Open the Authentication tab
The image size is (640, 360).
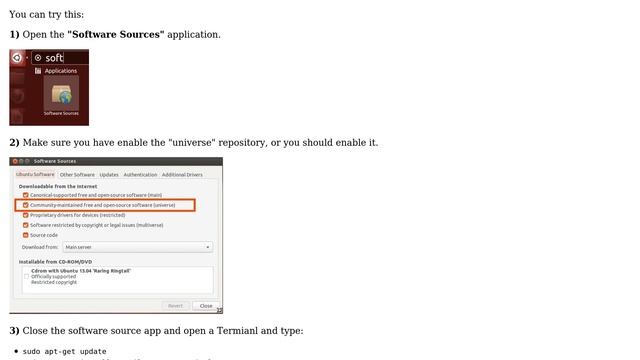pyautogui.click(x=140, y=175)
